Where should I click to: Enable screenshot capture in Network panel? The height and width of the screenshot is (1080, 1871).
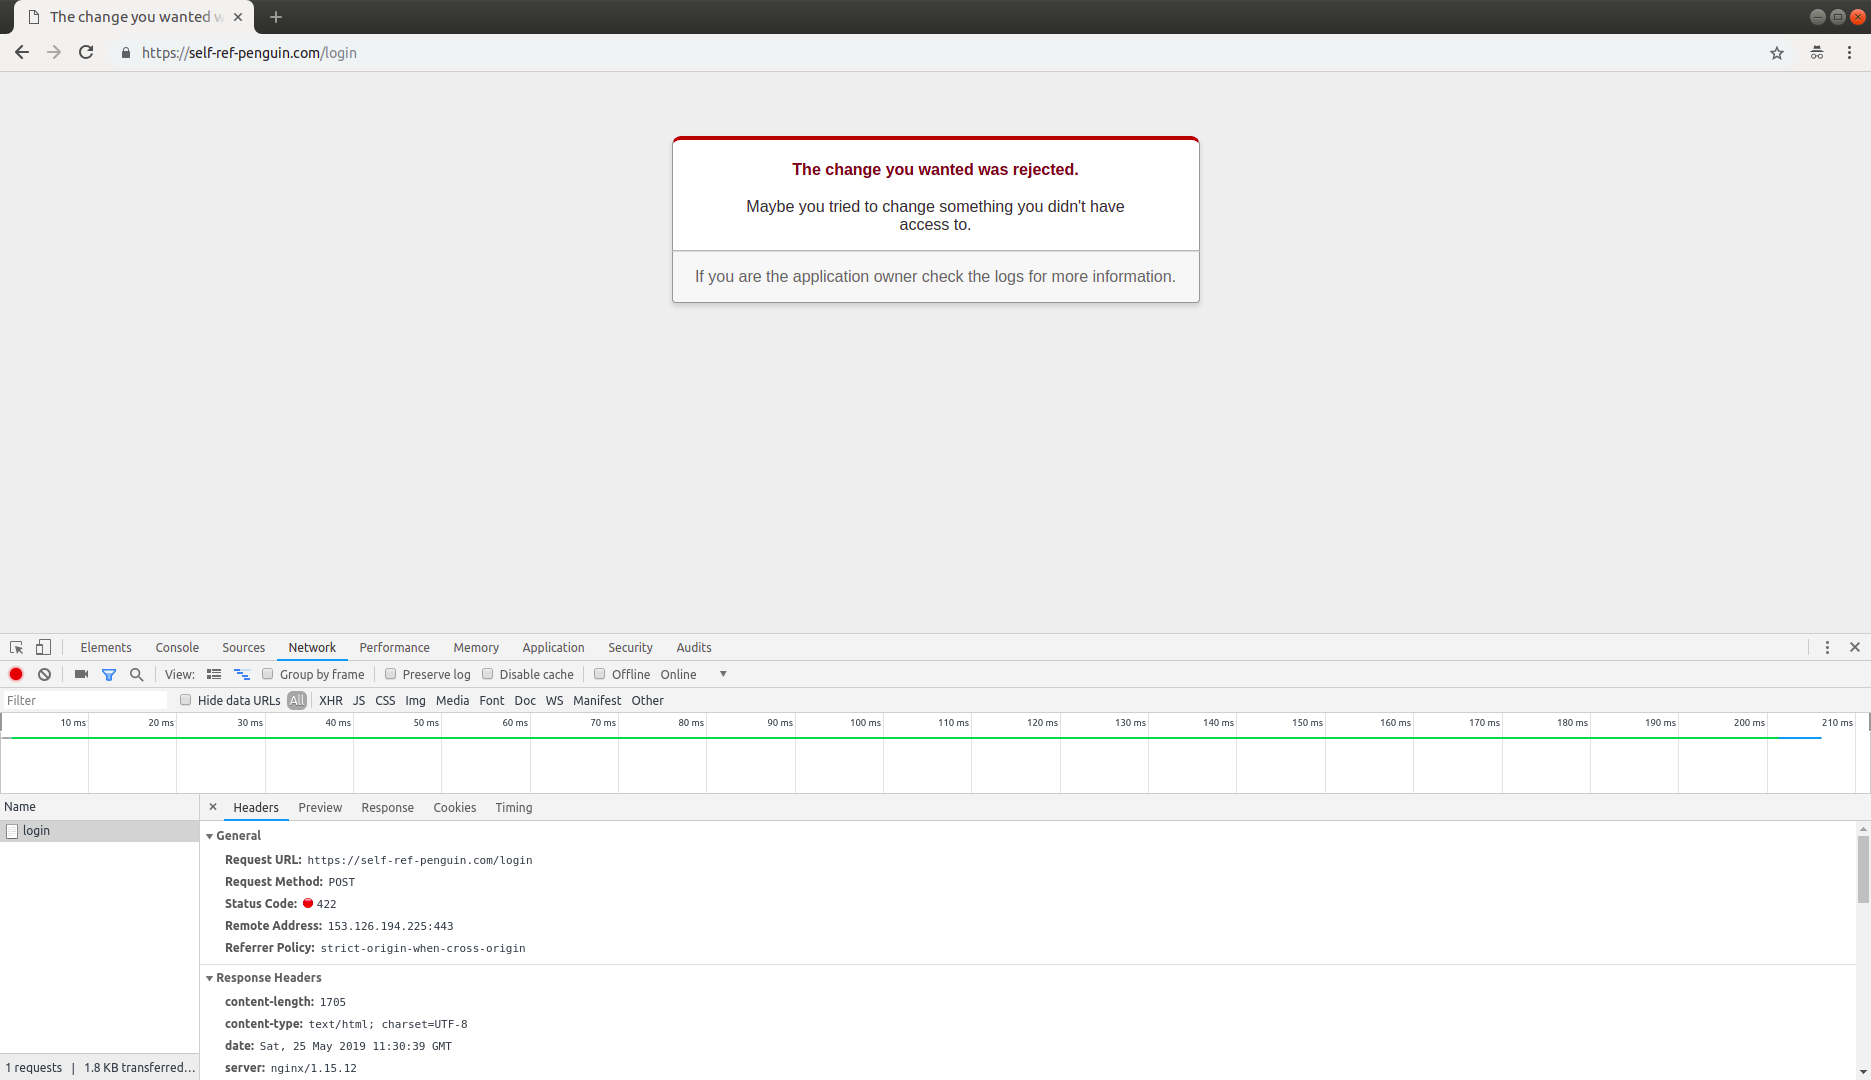[x=80, y=674]
